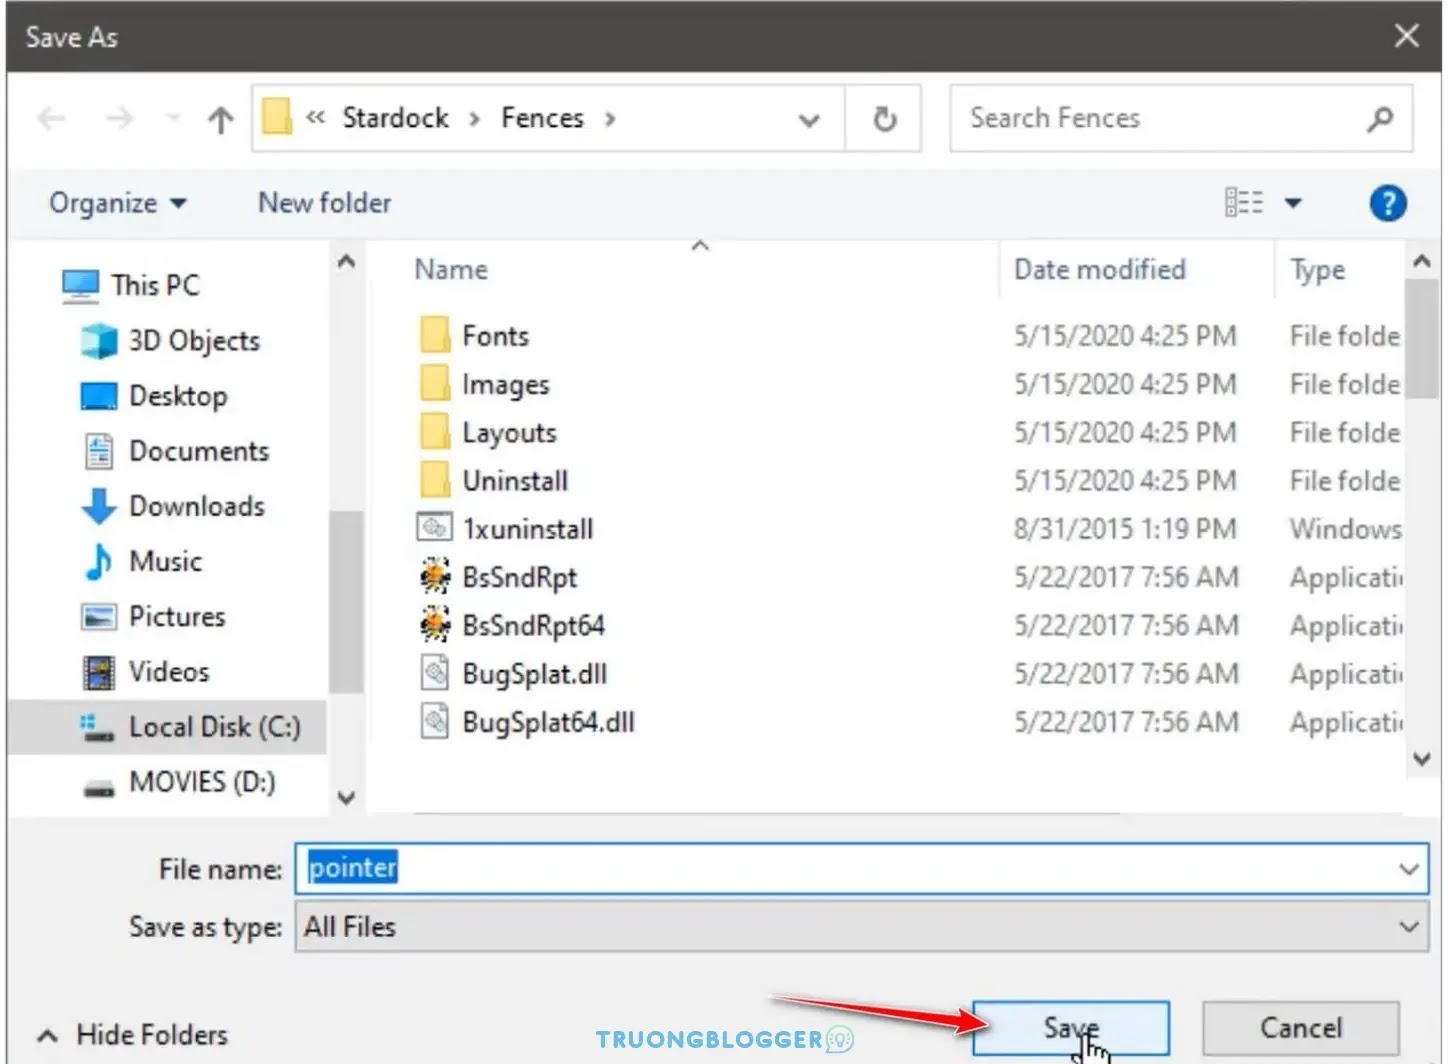Screen dimensions: 1448x1064
Task: Open Desktop in navigation pane
Action: 178,396
